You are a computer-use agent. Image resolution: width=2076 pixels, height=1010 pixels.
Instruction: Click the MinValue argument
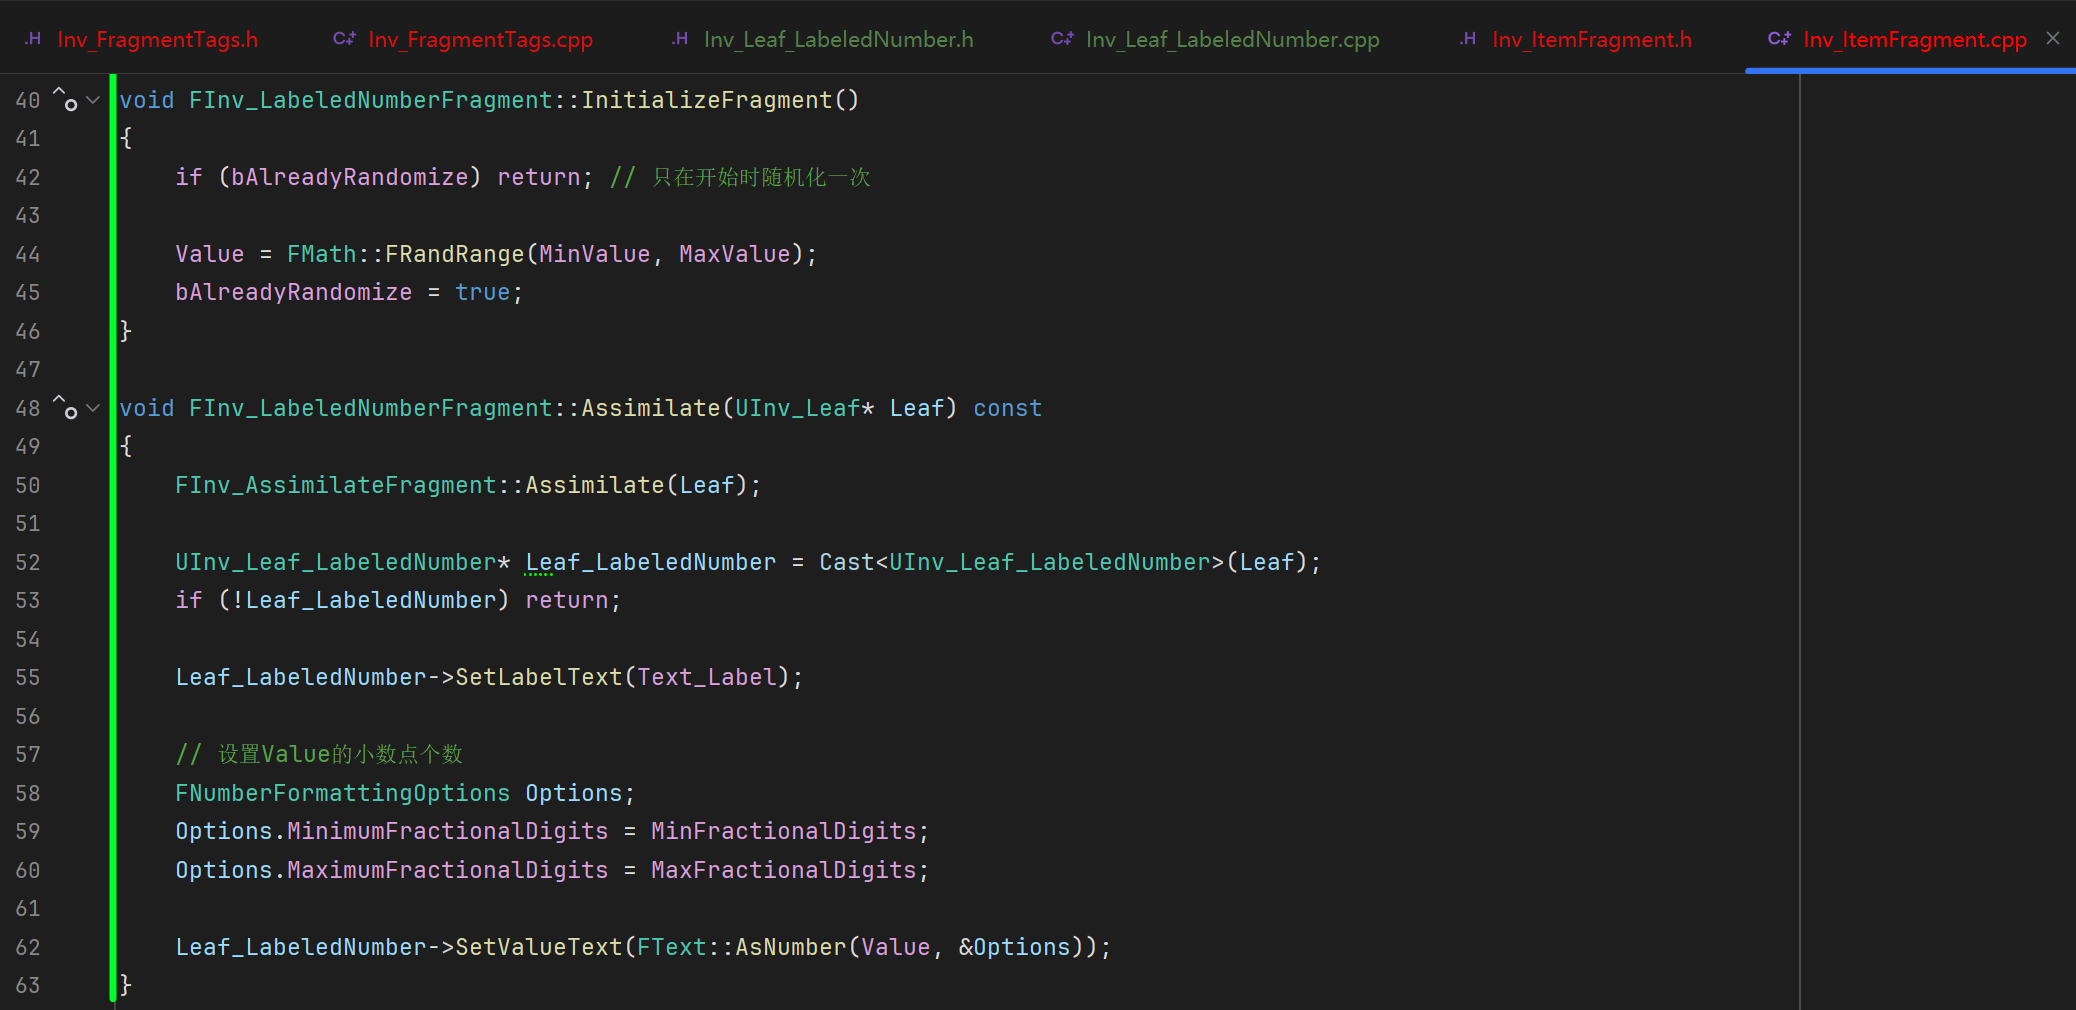(595, 254)
